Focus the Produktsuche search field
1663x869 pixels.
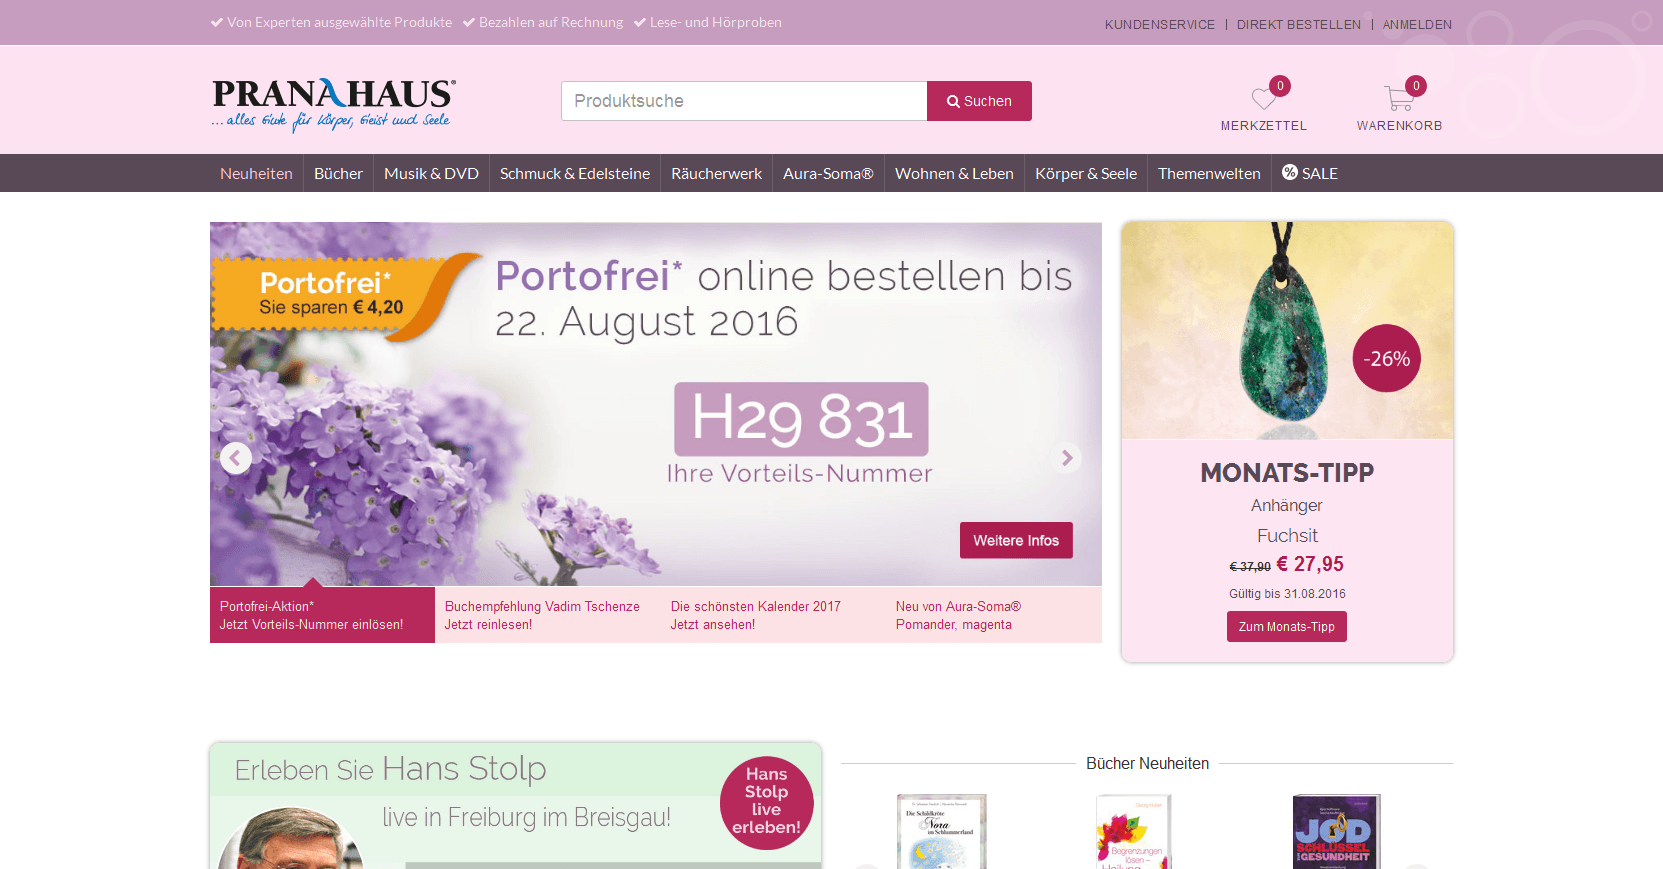[744, 101]
